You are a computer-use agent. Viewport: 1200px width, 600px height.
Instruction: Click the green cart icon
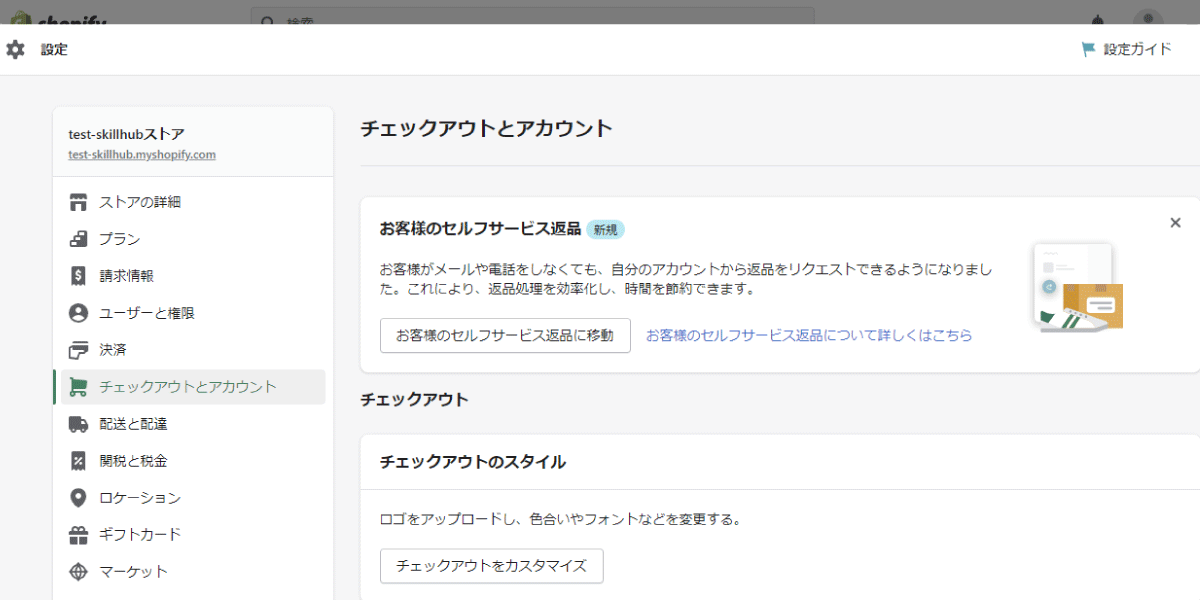tap(78, 387)
